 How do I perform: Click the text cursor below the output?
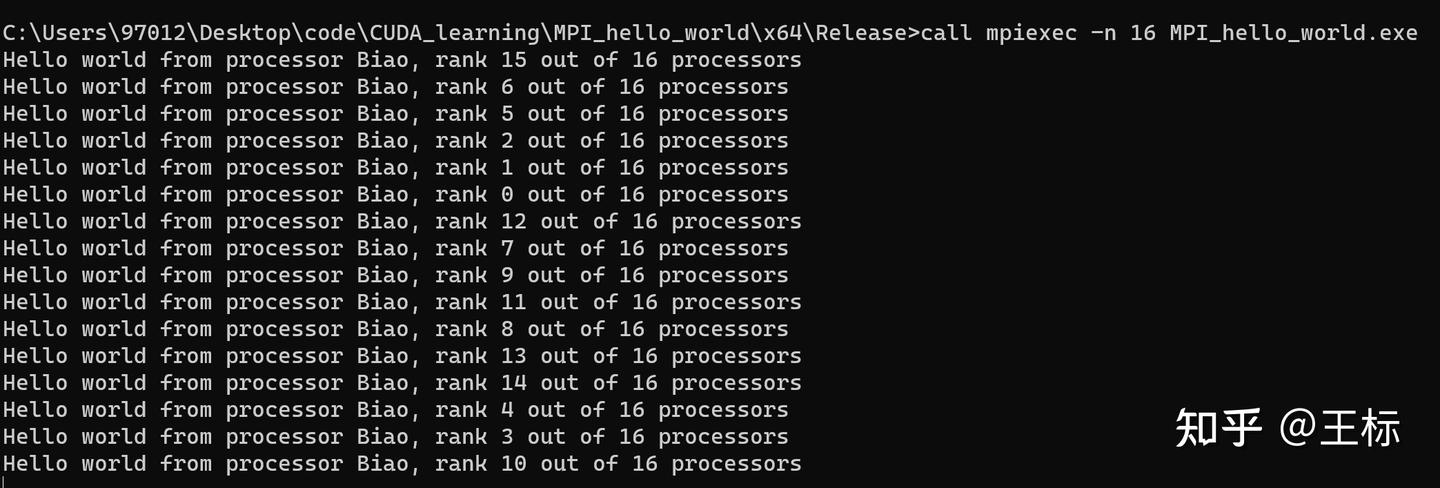[4, 483]
